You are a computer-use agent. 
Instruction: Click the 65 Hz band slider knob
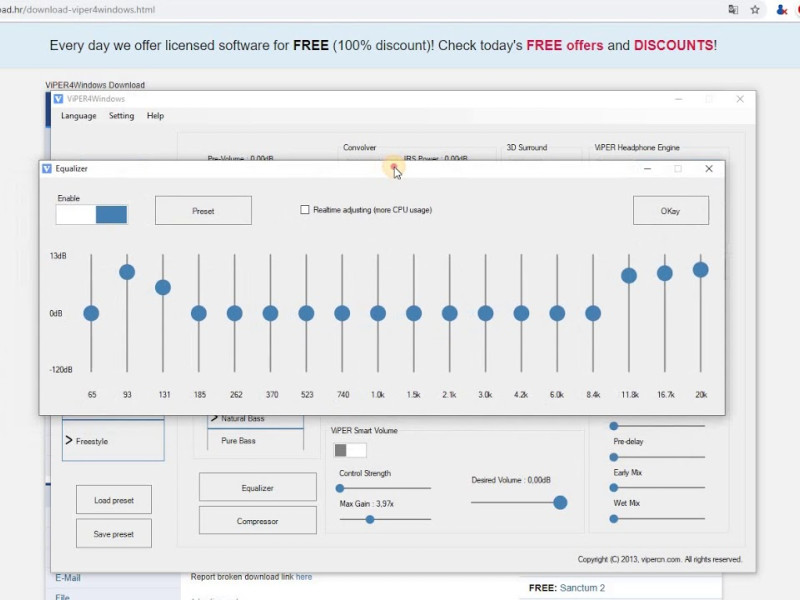91,313
